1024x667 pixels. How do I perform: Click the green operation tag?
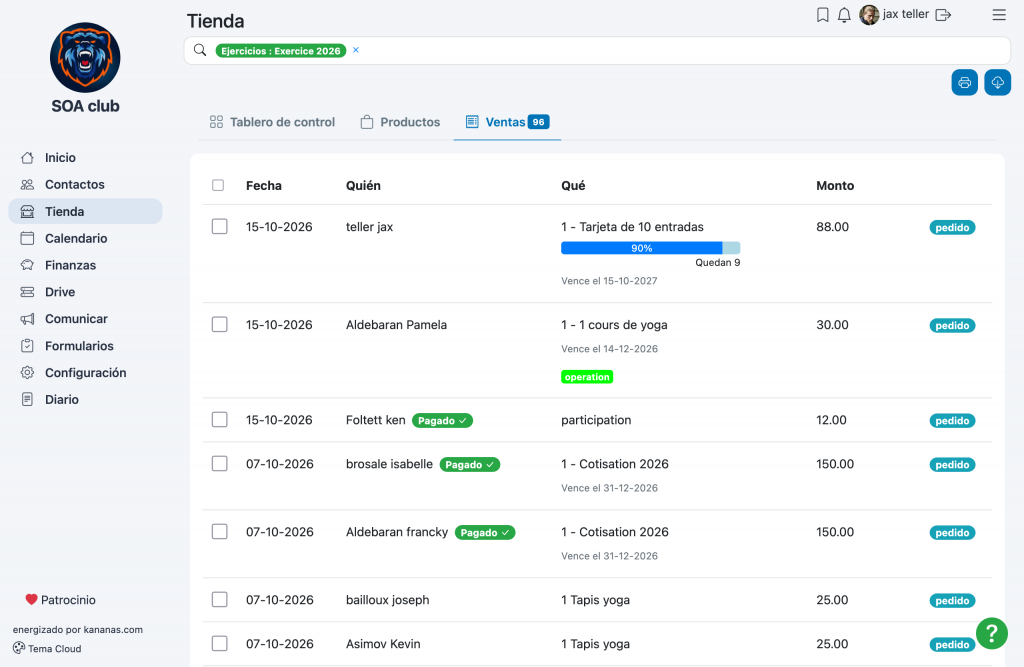tap(587, 377)
